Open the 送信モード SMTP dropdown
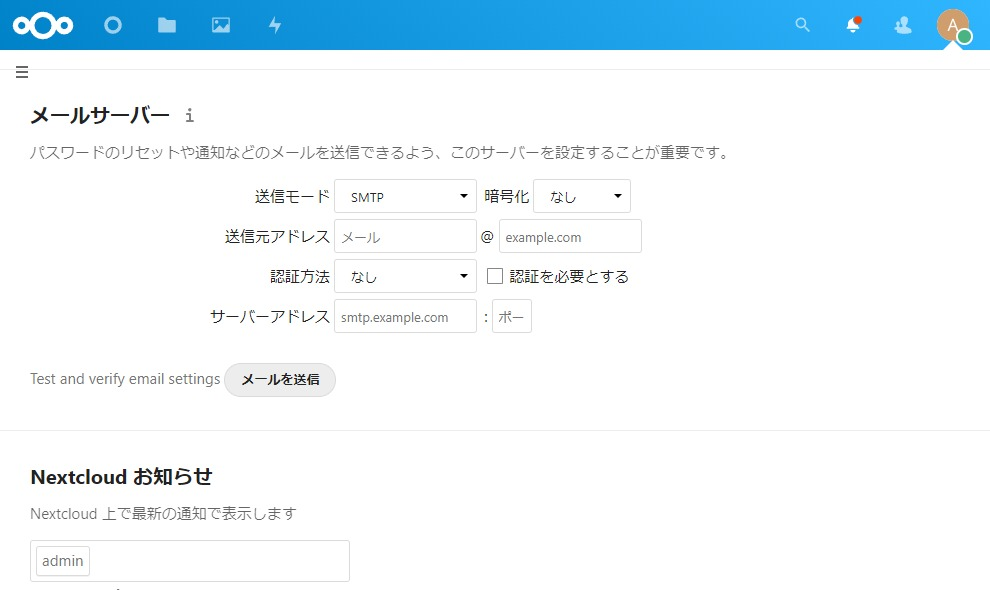 [405, 196]
